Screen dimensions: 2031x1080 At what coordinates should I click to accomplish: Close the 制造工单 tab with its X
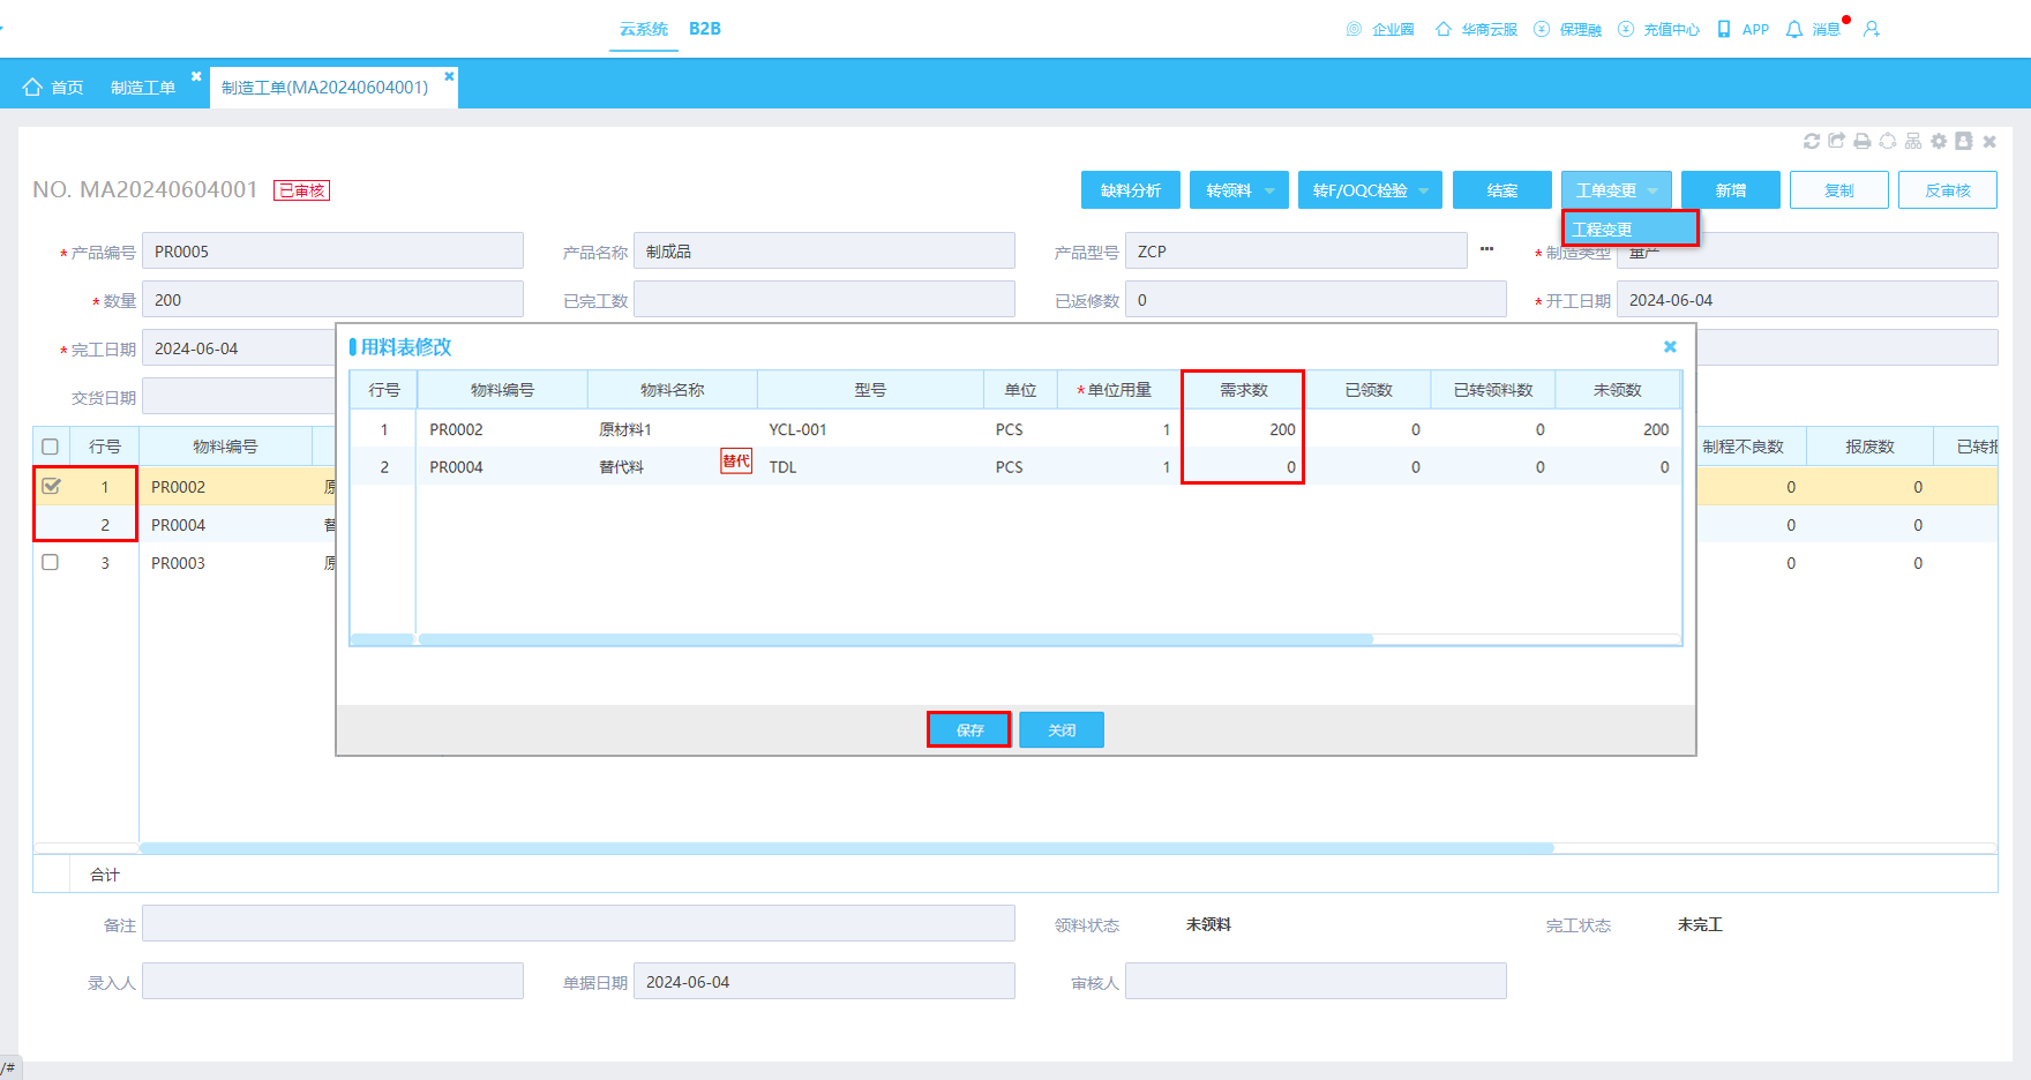click(x=196, y=76)
